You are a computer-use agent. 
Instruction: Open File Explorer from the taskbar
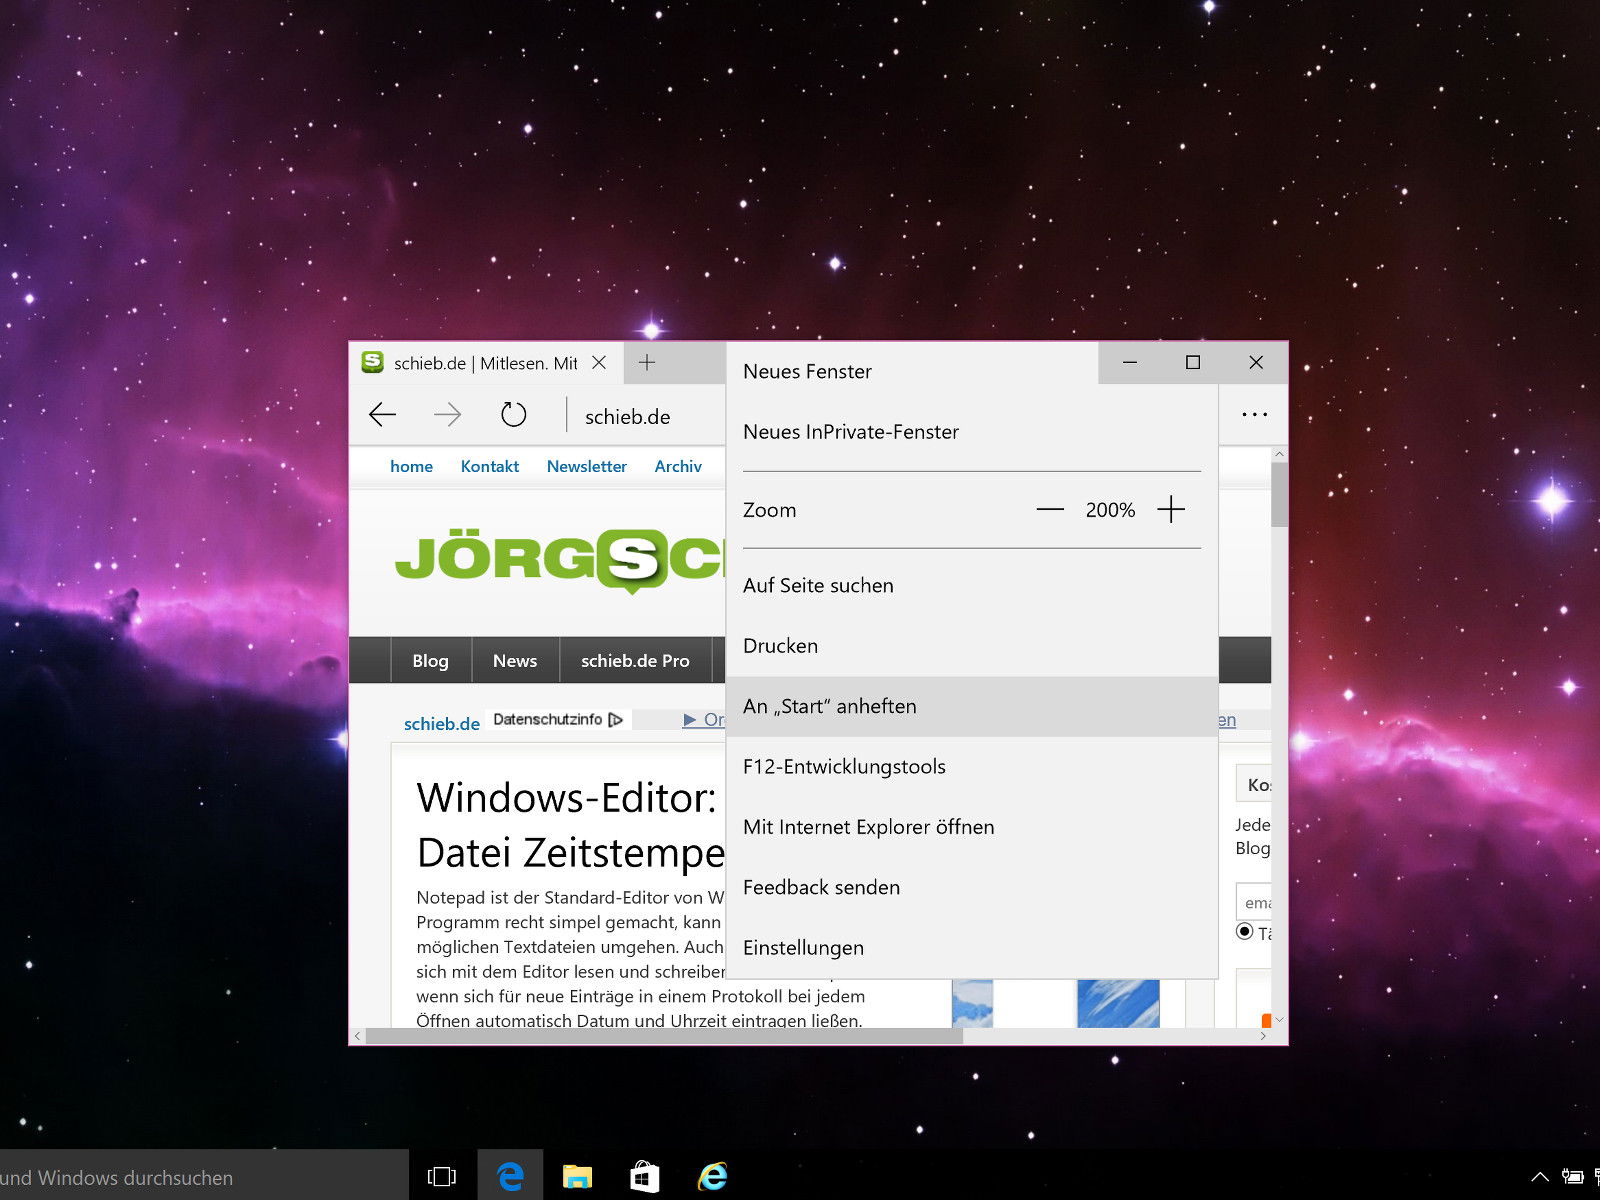click(x=577, y=1177)
